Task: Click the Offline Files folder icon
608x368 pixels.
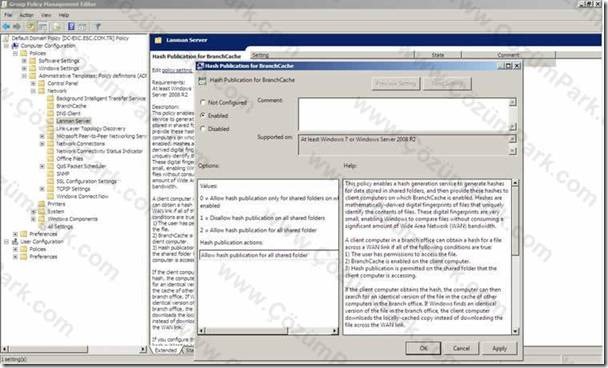Action: 50,159
